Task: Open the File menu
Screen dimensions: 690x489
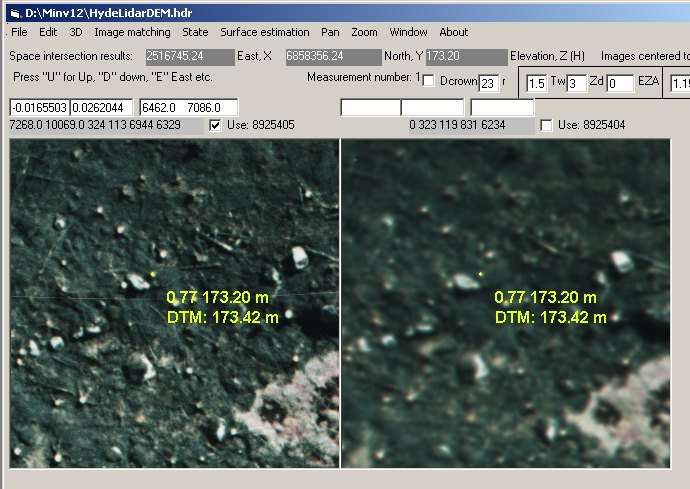Action: (x=20, y=32)
